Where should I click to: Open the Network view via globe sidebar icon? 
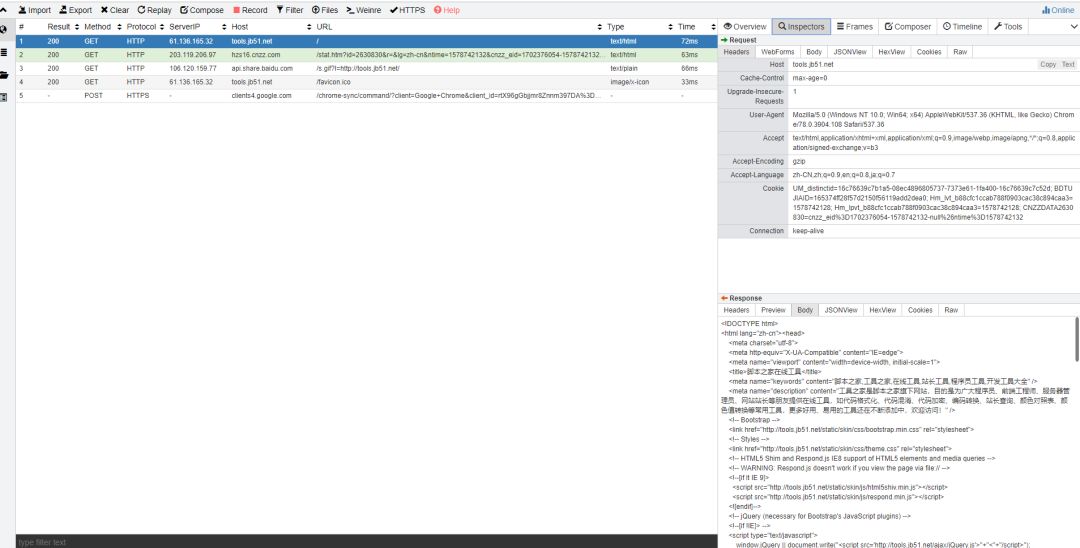point(4,30)
